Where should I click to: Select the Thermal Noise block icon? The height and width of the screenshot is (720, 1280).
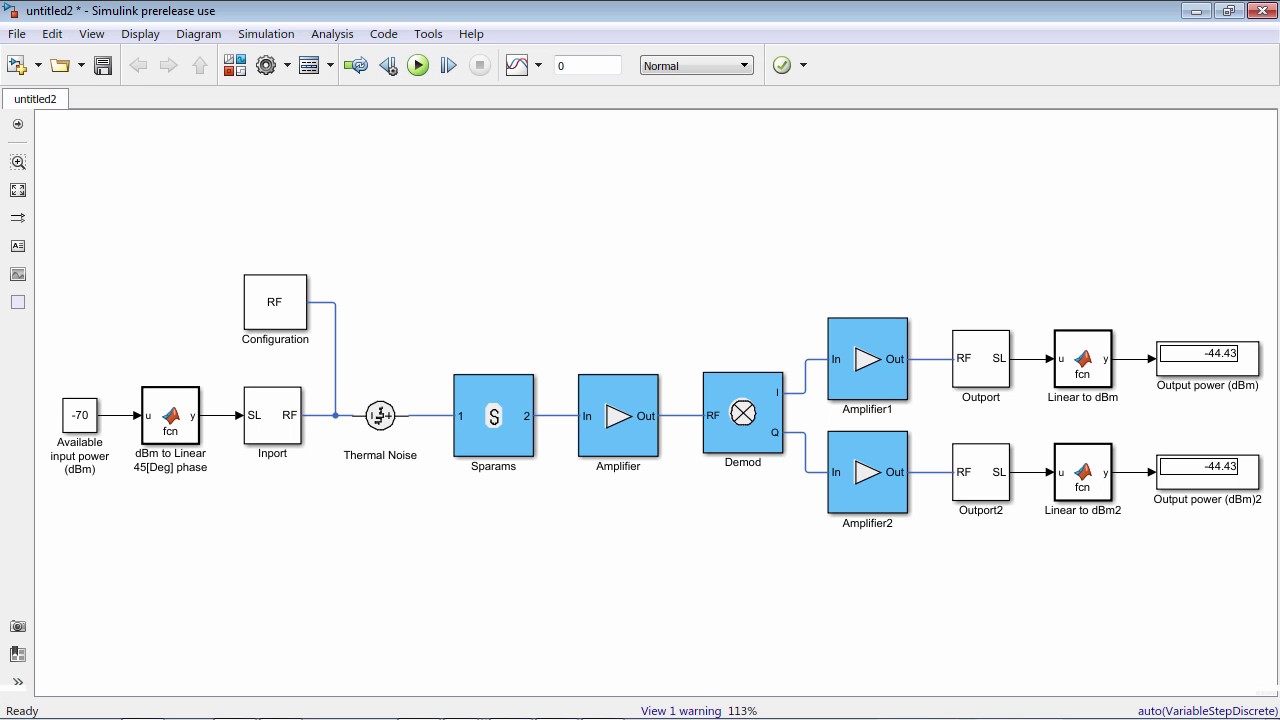tap(380, 415)
